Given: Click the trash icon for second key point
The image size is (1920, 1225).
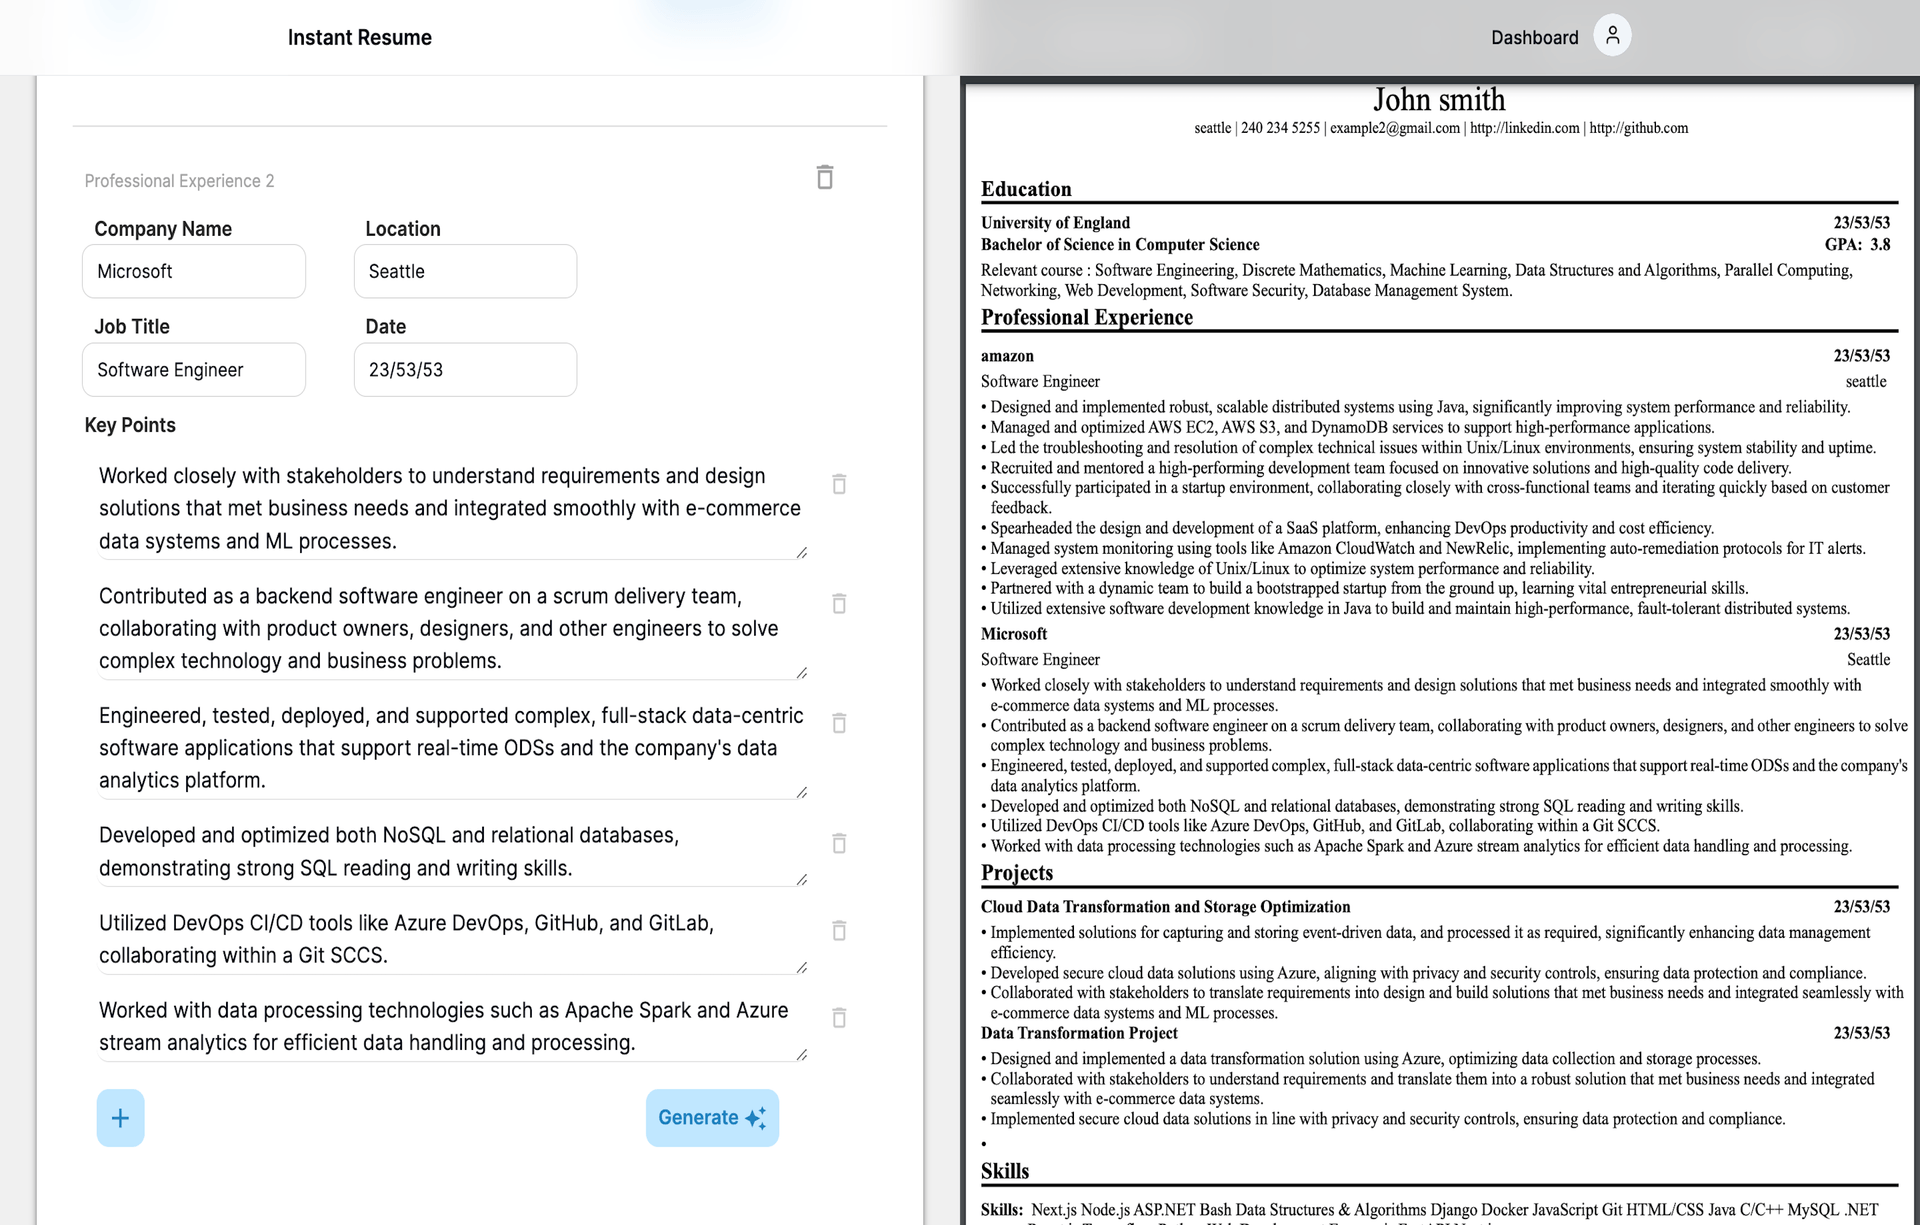Looking at the screenshot, I should (x=838, y=605).
